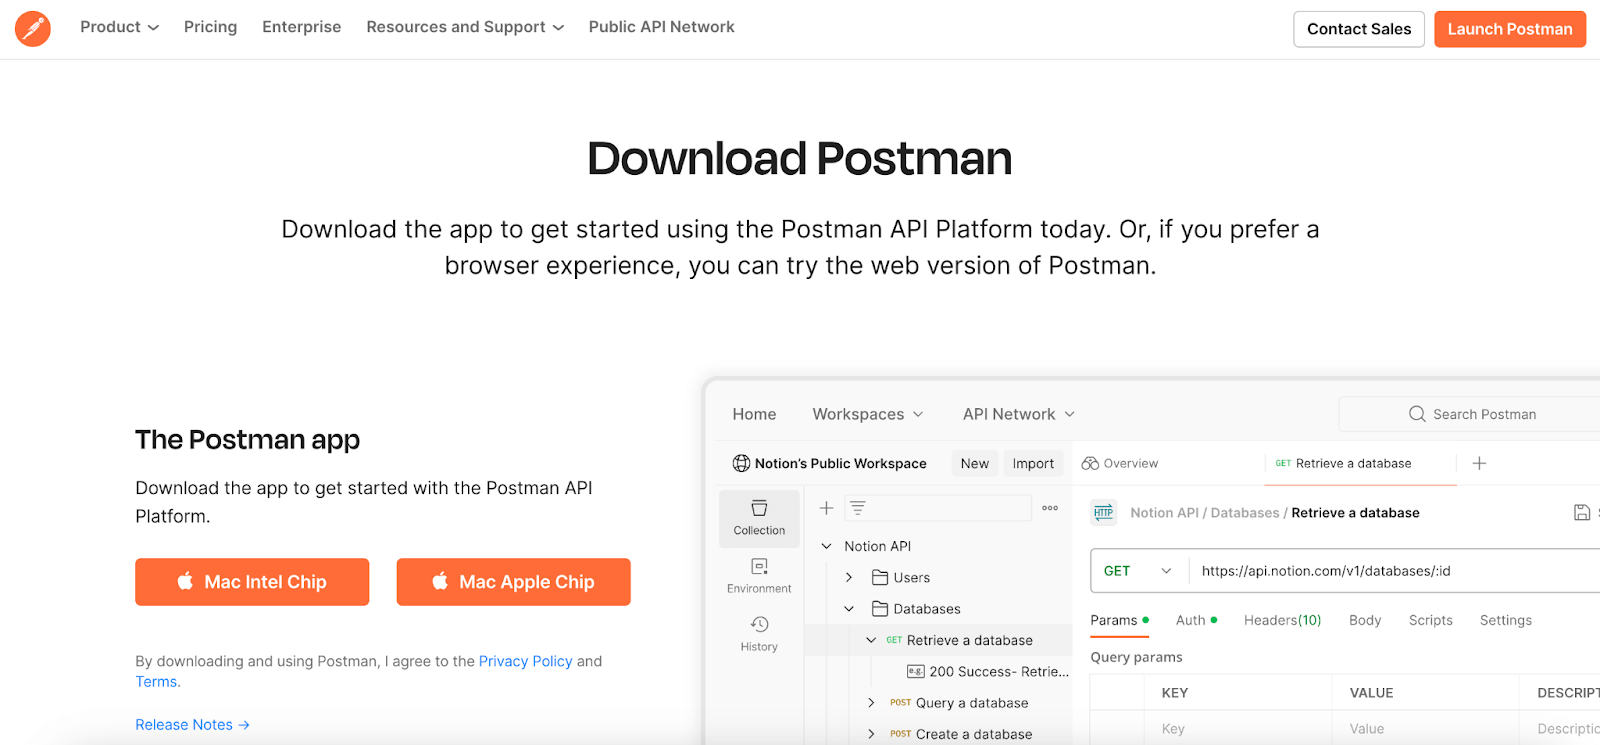1600x745 pixels.
Task: Collapse the Databases folder chevron
Action: [x=849, y=609]
